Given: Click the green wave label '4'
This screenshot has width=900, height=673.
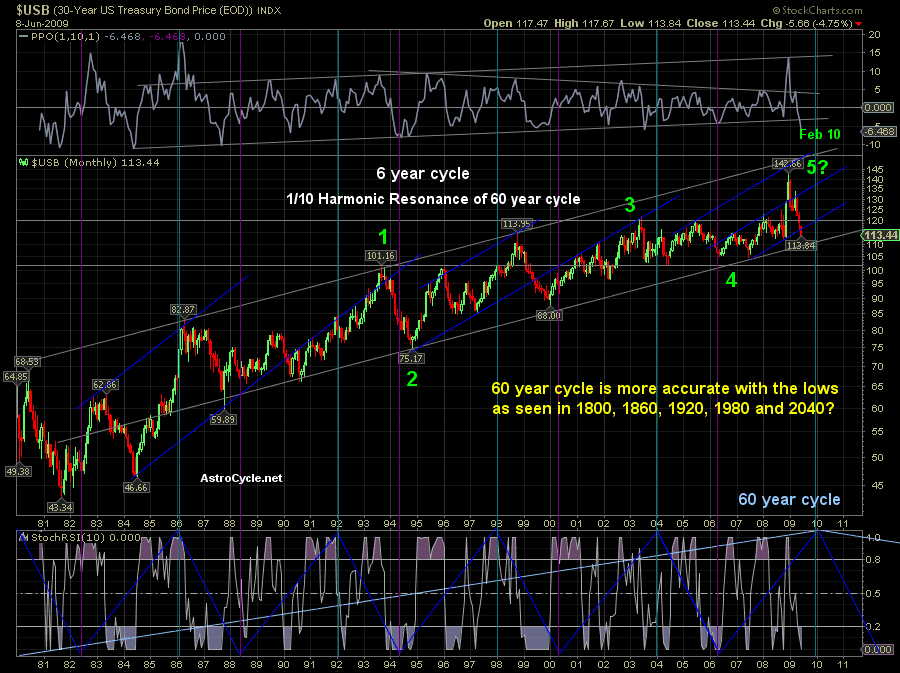Looking at the screenshot, I should 731,280.
